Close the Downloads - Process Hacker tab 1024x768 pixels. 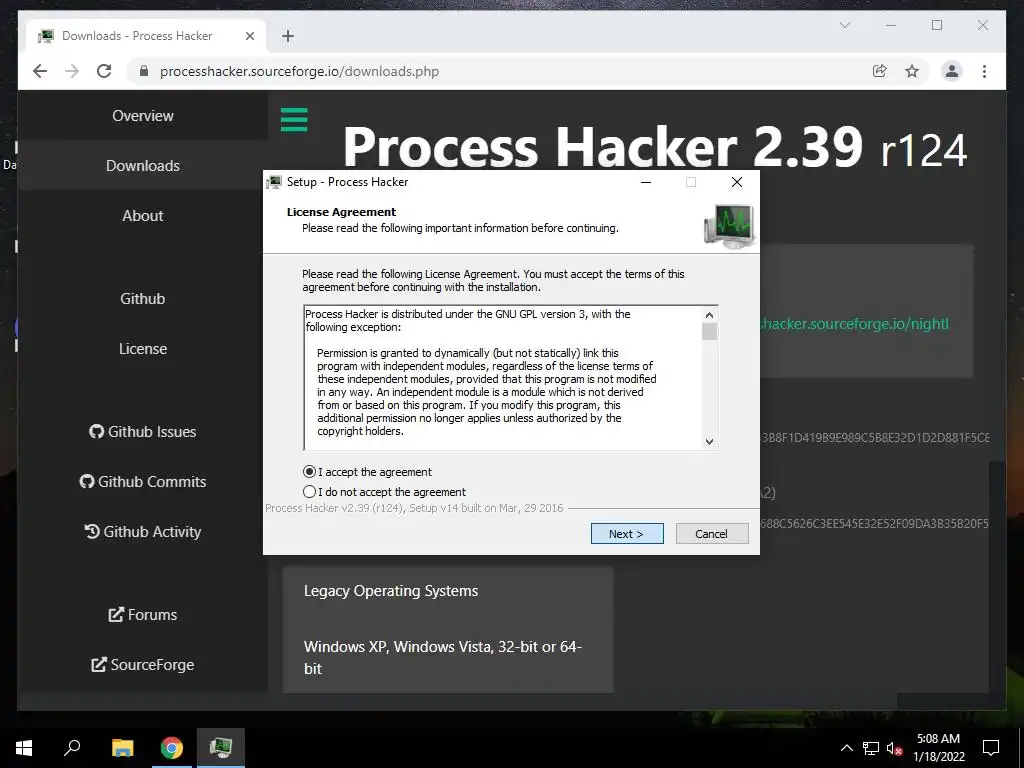point(249,36)
